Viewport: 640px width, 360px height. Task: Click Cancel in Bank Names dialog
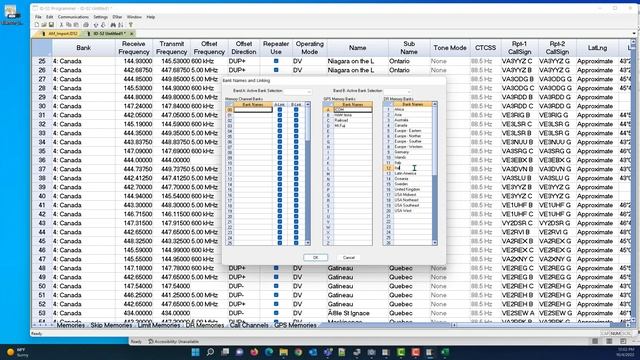(349, 258)
